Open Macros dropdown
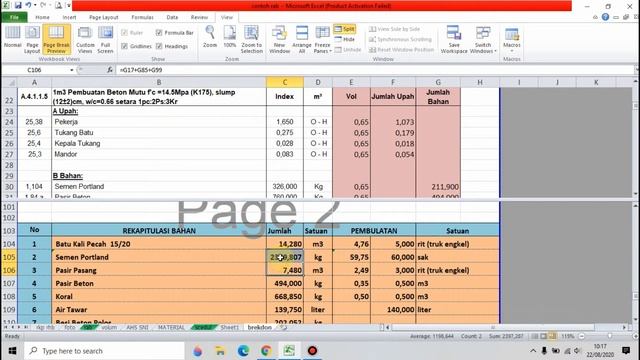This screenshot has width=640, height=360. point(511,40)
